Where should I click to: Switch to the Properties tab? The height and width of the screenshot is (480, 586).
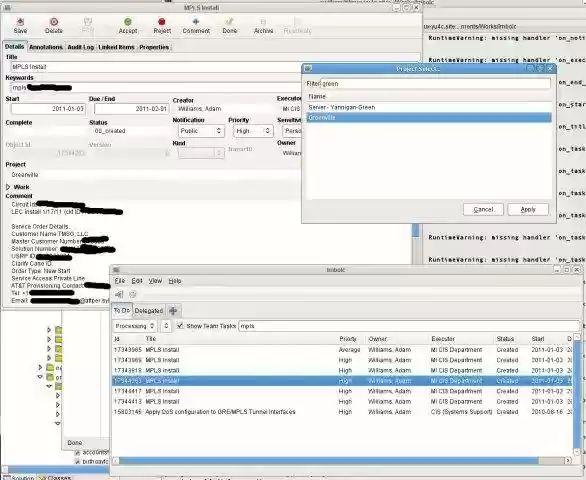pyautogui.click(x=154, y=47)
